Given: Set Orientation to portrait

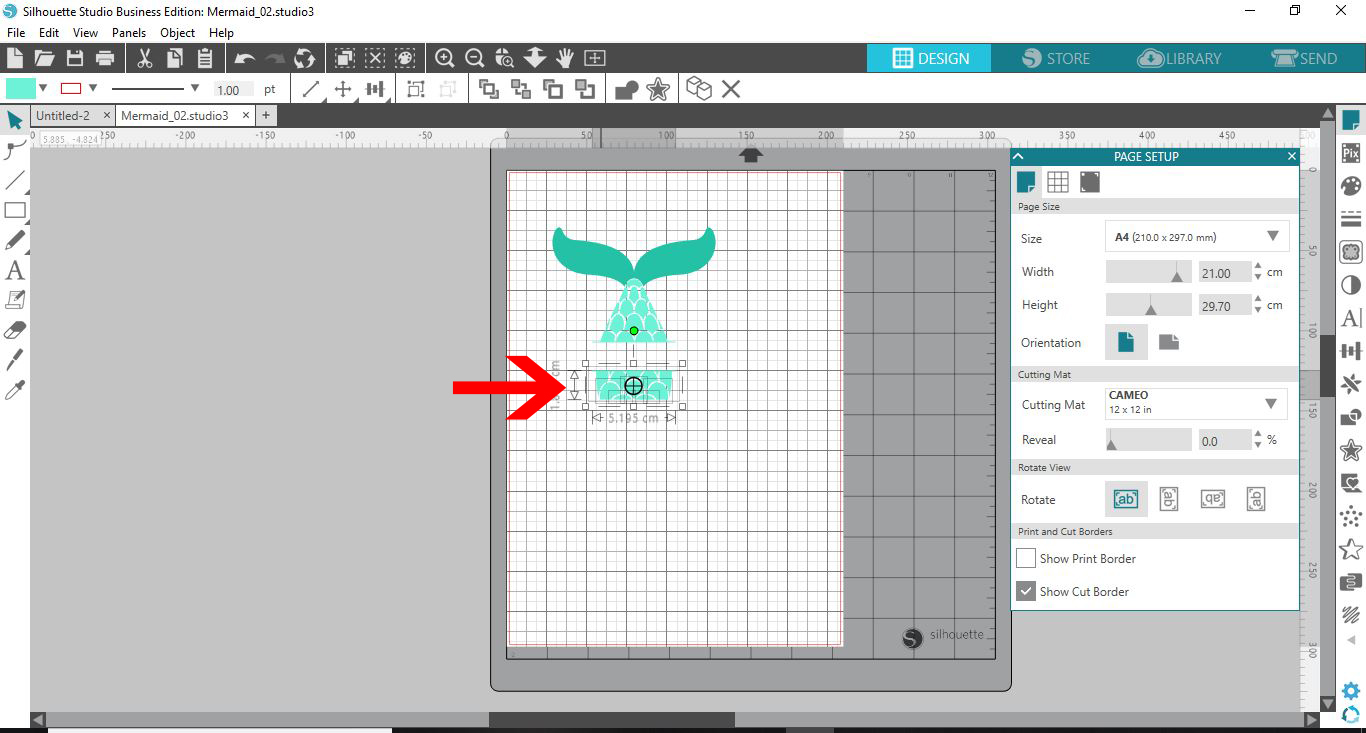Looking at the screenshot, I should click(1126, 342).
